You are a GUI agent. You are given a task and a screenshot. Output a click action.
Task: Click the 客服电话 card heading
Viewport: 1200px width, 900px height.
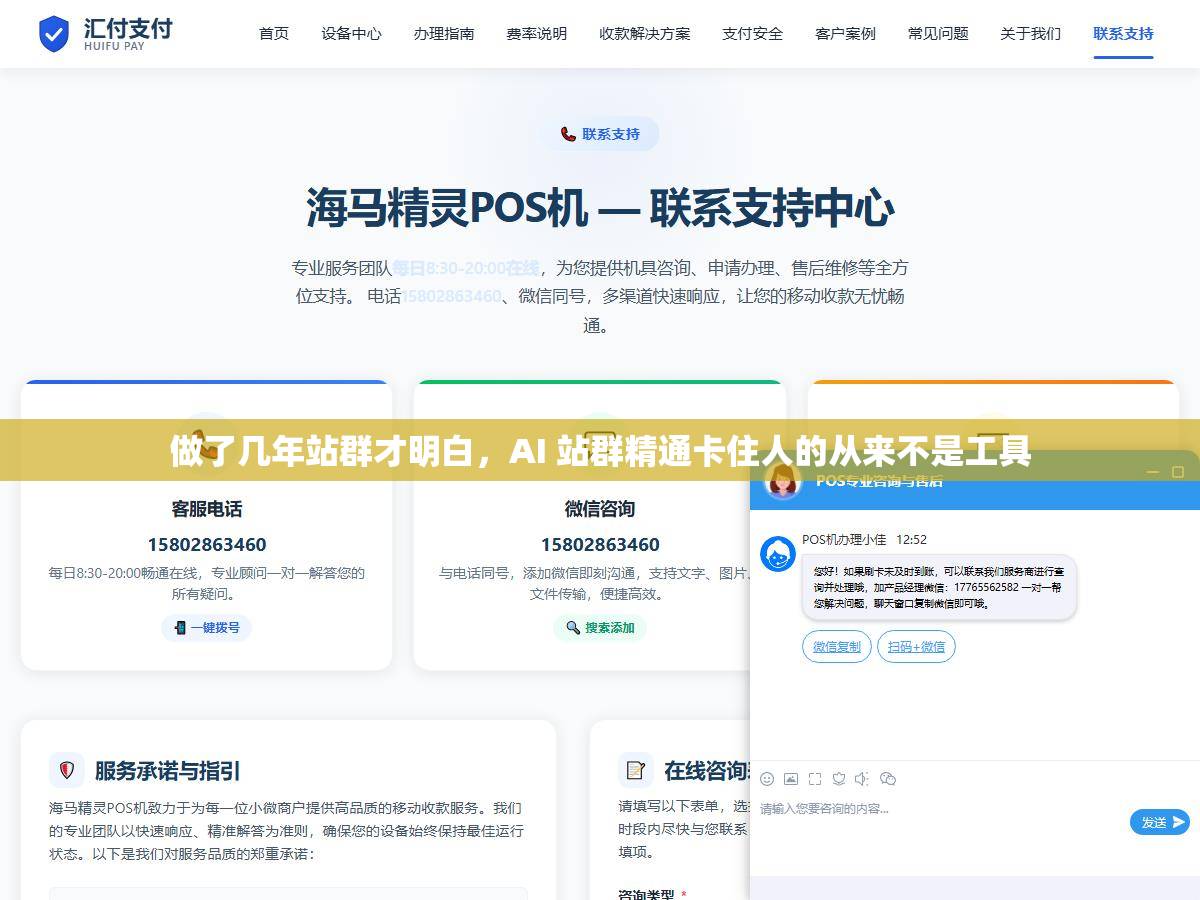point(207,509)
